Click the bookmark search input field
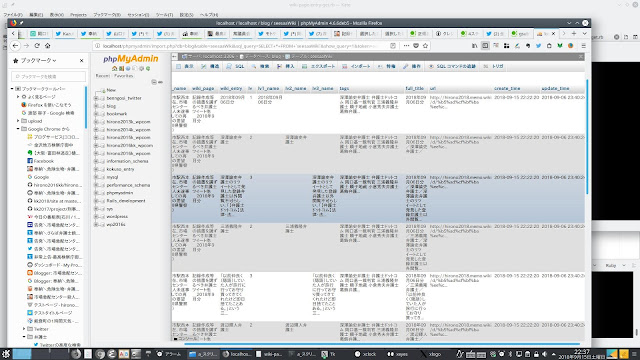The height and width of the screenshot is (360, 640). [x=49, y=76]
